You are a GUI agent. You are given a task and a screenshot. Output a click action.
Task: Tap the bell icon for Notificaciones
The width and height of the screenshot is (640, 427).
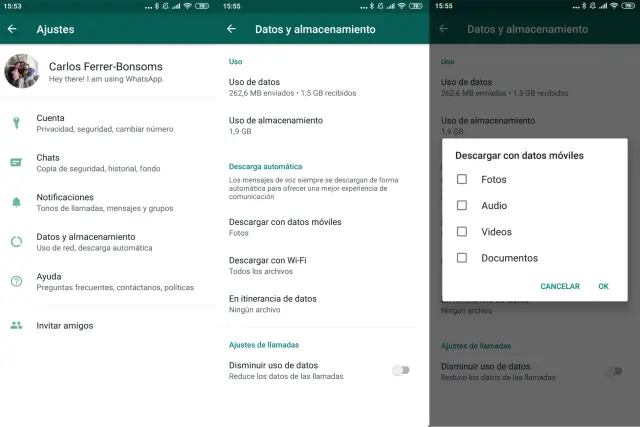(x=16, y=202)
